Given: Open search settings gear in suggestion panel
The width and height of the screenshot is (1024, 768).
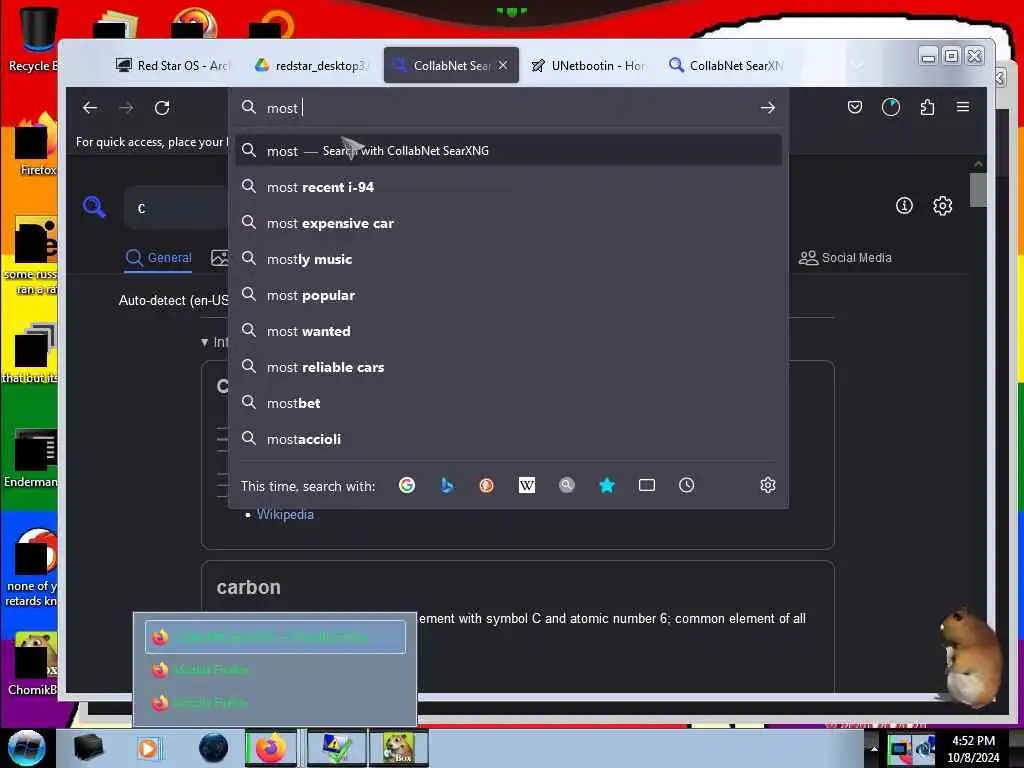Looking at the screenshot, I should click(x=768, y=485).
